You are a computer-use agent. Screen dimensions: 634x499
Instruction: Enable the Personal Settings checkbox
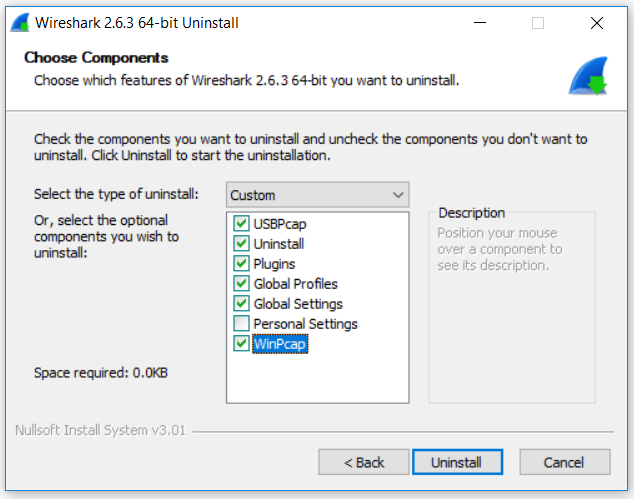[241, 324]
